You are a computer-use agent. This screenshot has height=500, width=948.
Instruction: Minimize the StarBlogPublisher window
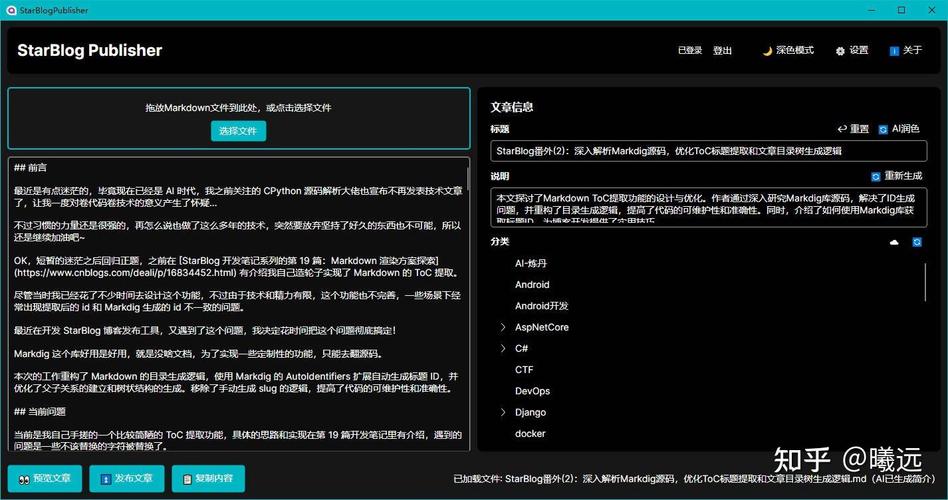coord(872,10)
